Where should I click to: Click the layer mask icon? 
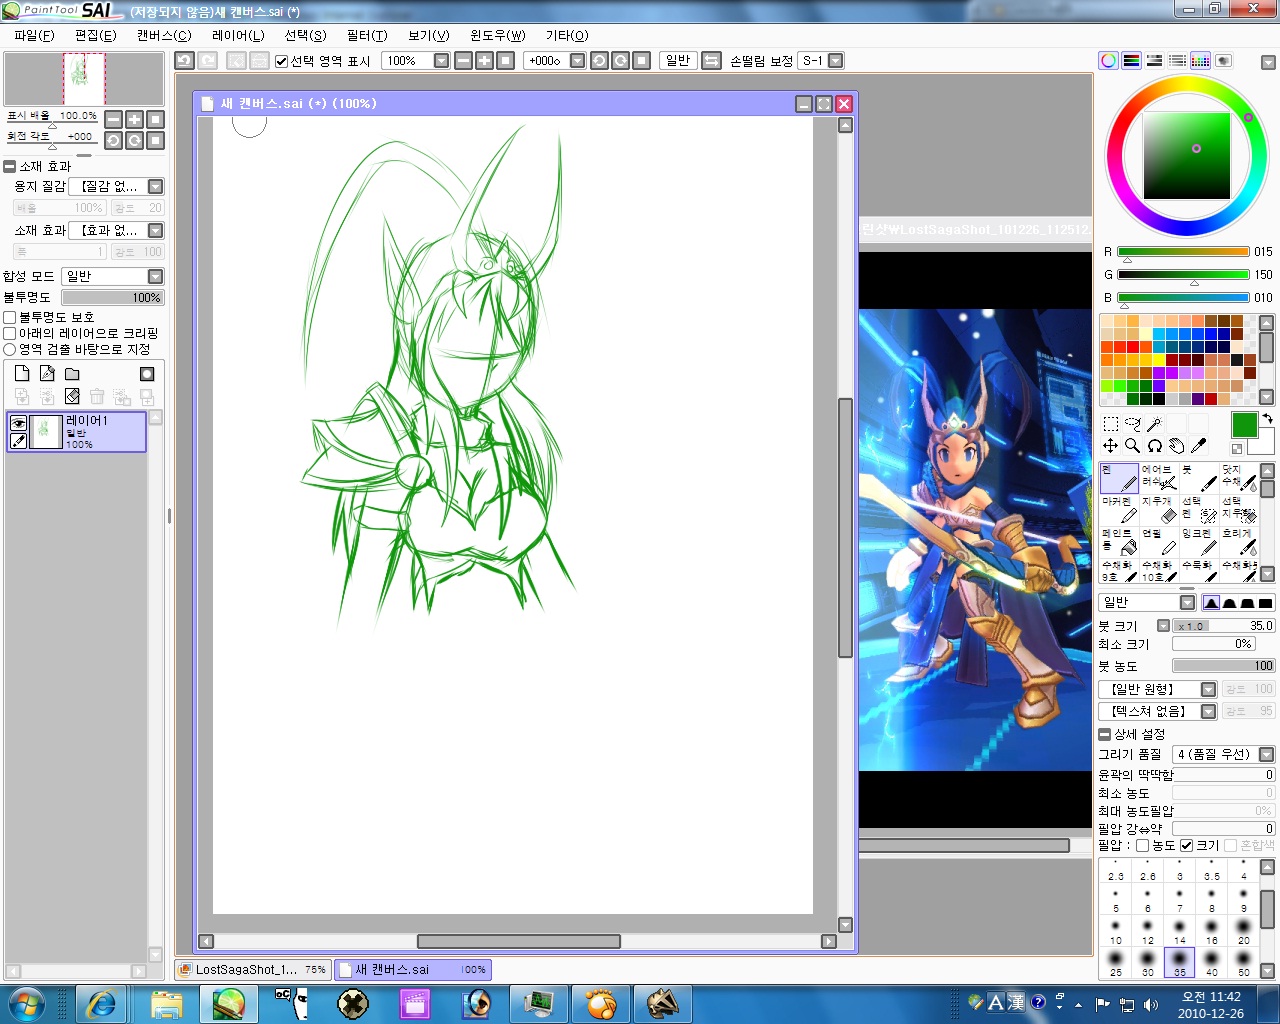(147, 374)
